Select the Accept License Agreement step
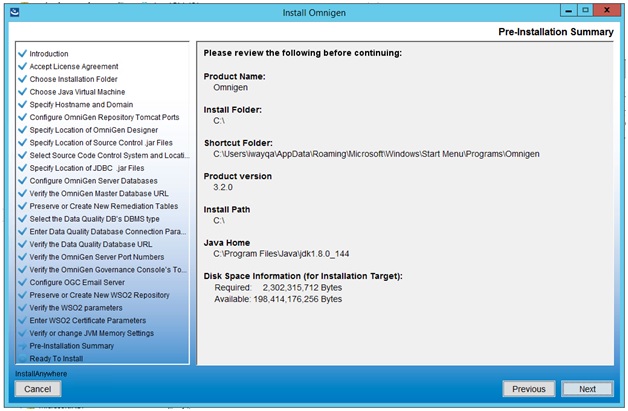Viewport: 628px width, 411px height. [74, 66]
